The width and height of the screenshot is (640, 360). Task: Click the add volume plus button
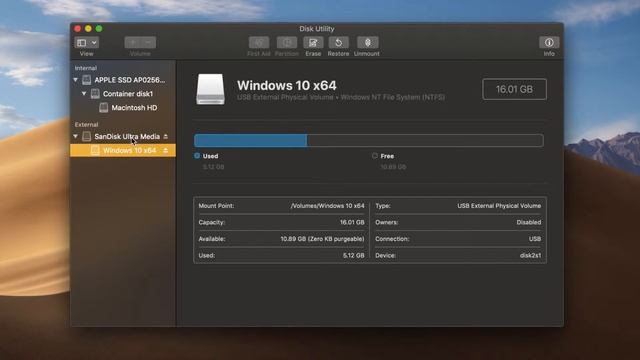tap(133, 42)
